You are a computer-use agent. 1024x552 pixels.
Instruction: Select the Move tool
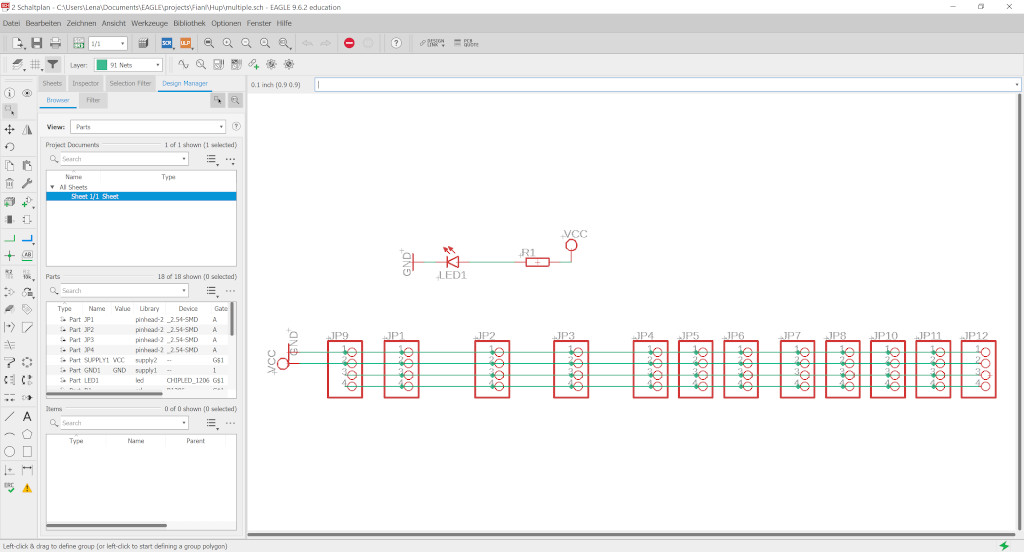pos(9,129)
